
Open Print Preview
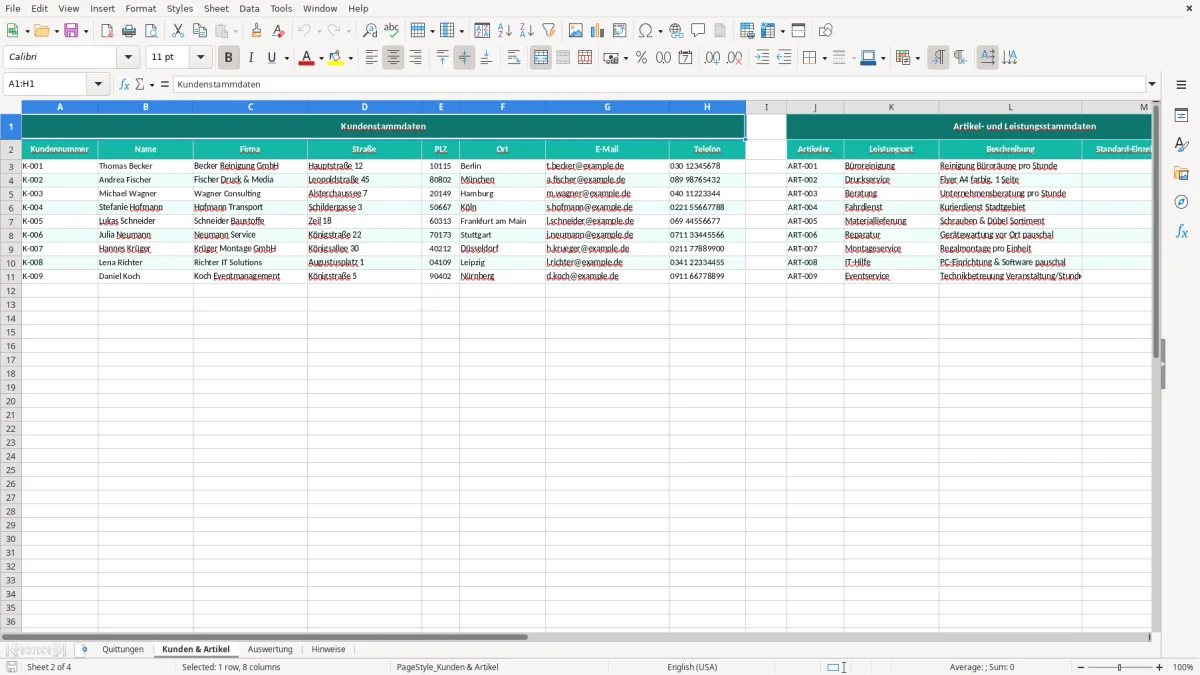click(x=151, y=31)
